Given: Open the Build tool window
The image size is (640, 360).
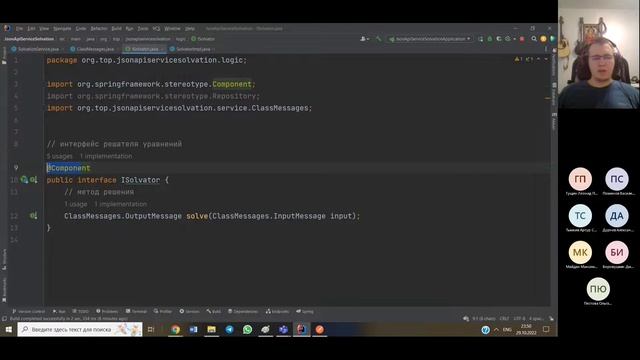Looking at the screenshot, I should (x=213, y=311).
